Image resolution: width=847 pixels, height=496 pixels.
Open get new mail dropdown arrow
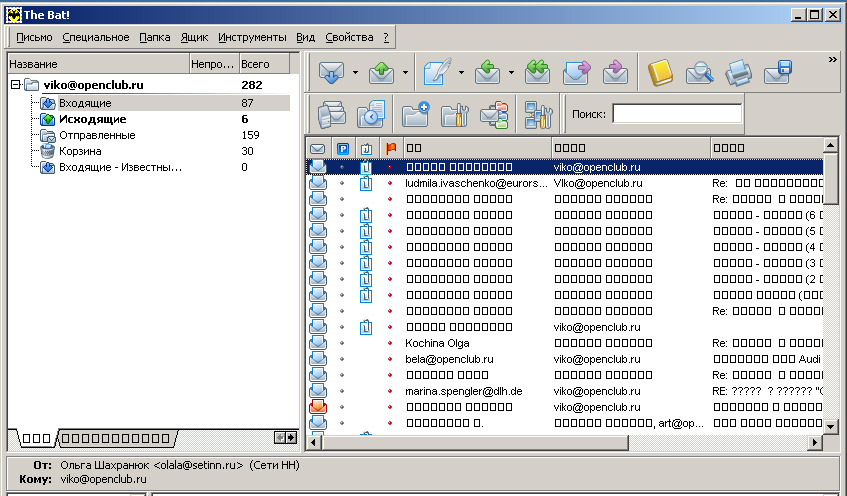tap(355, 72)
